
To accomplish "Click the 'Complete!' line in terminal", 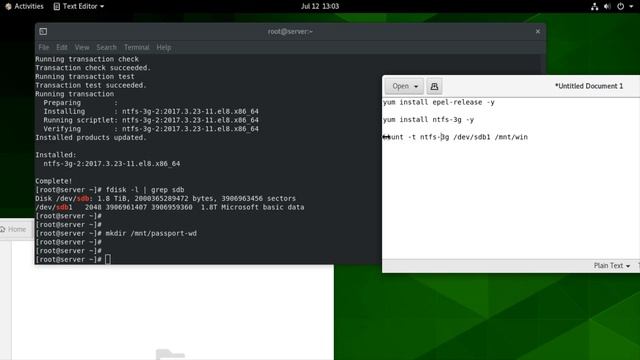I will pos(53,181).
